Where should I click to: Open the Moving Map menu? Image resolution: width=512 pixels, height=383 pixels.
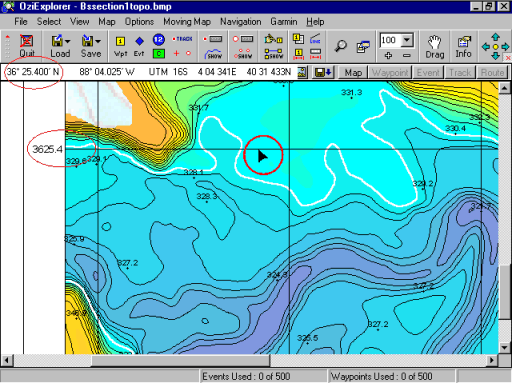(x=187, y=22)
